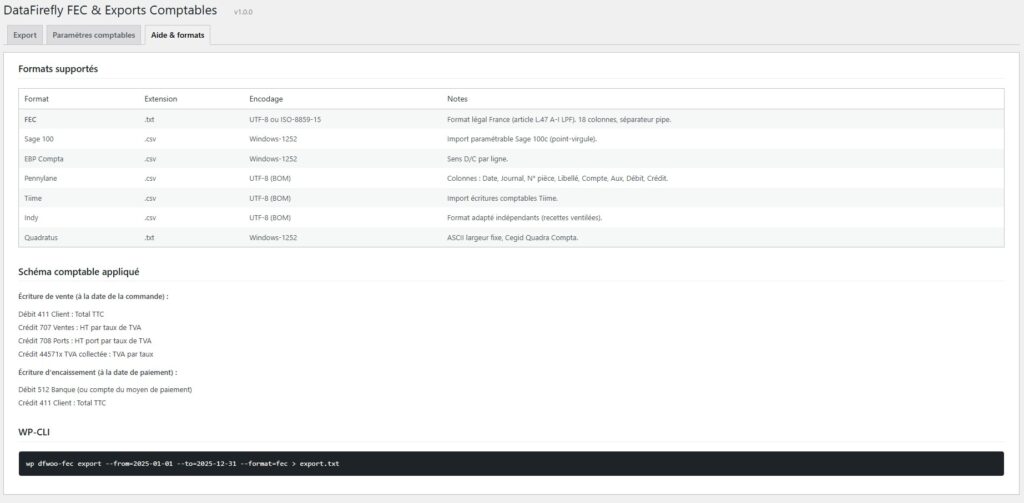
Task: Click the WP-CLI heading
Action: pyautogui.click(x=33, y=432)
